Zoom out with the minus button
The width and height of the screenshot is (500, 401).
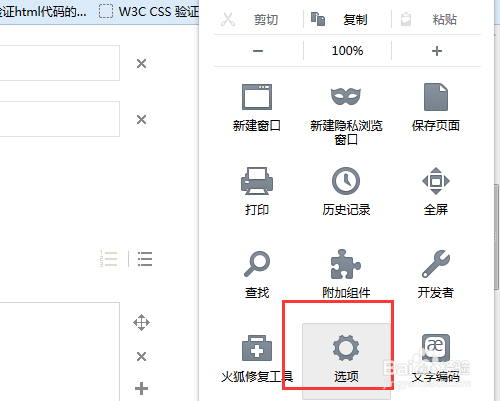tap(258, 51)
